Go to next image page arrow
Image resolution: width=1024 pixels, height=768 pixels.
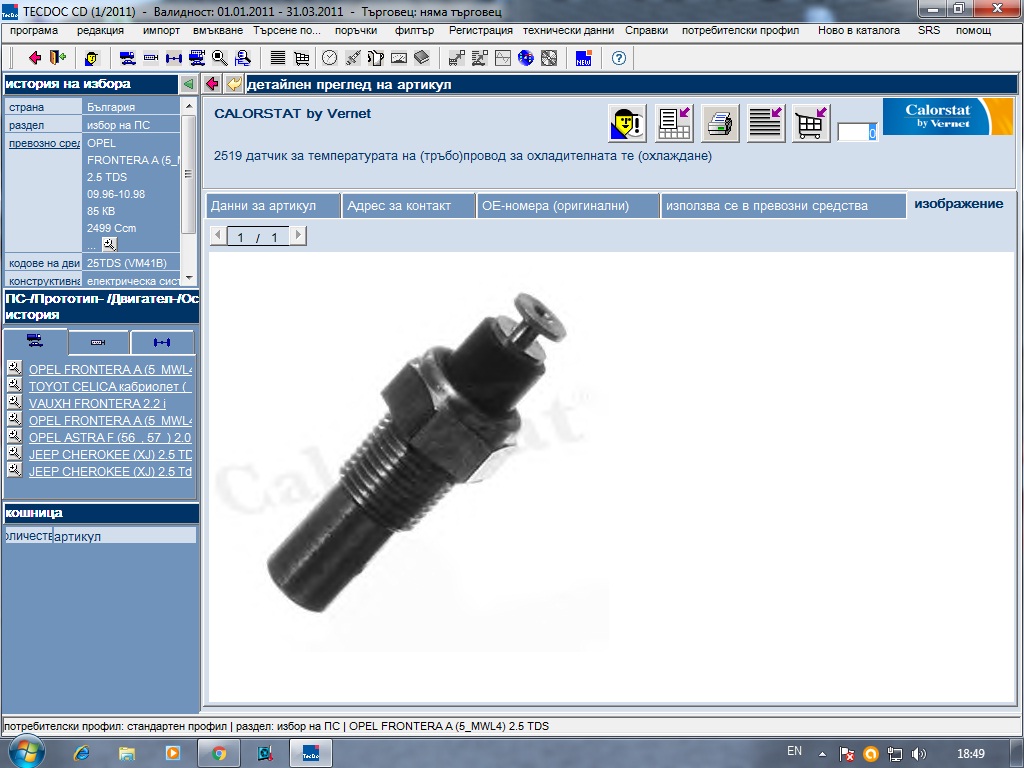[x=298, y=235]
